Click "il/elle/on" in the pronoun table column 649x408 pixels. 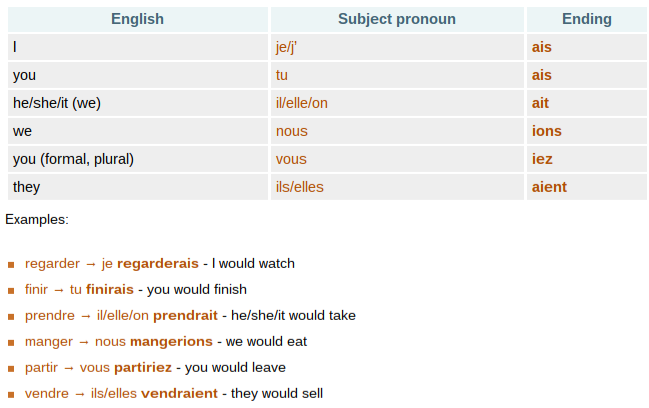301,103
